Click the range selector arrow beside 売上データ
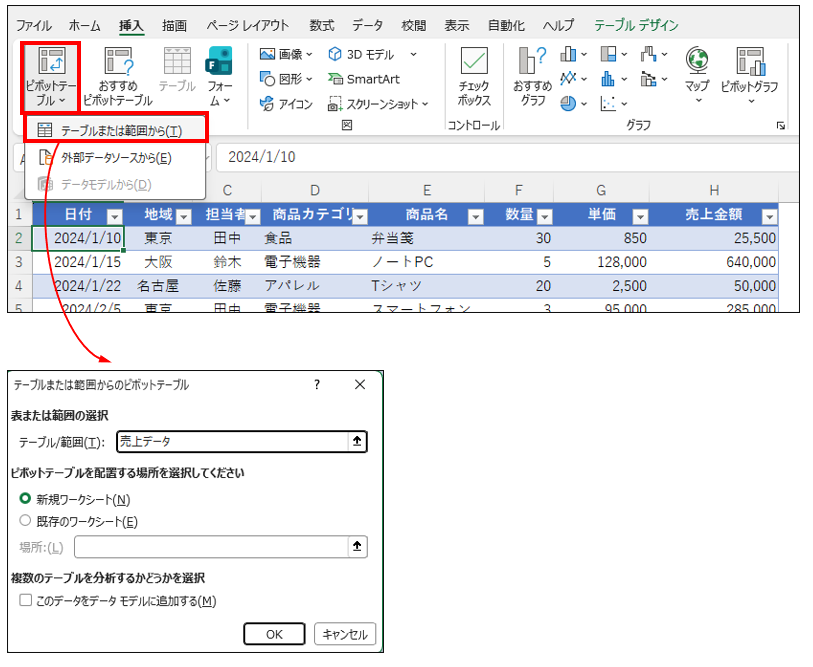 click(358, 442)
